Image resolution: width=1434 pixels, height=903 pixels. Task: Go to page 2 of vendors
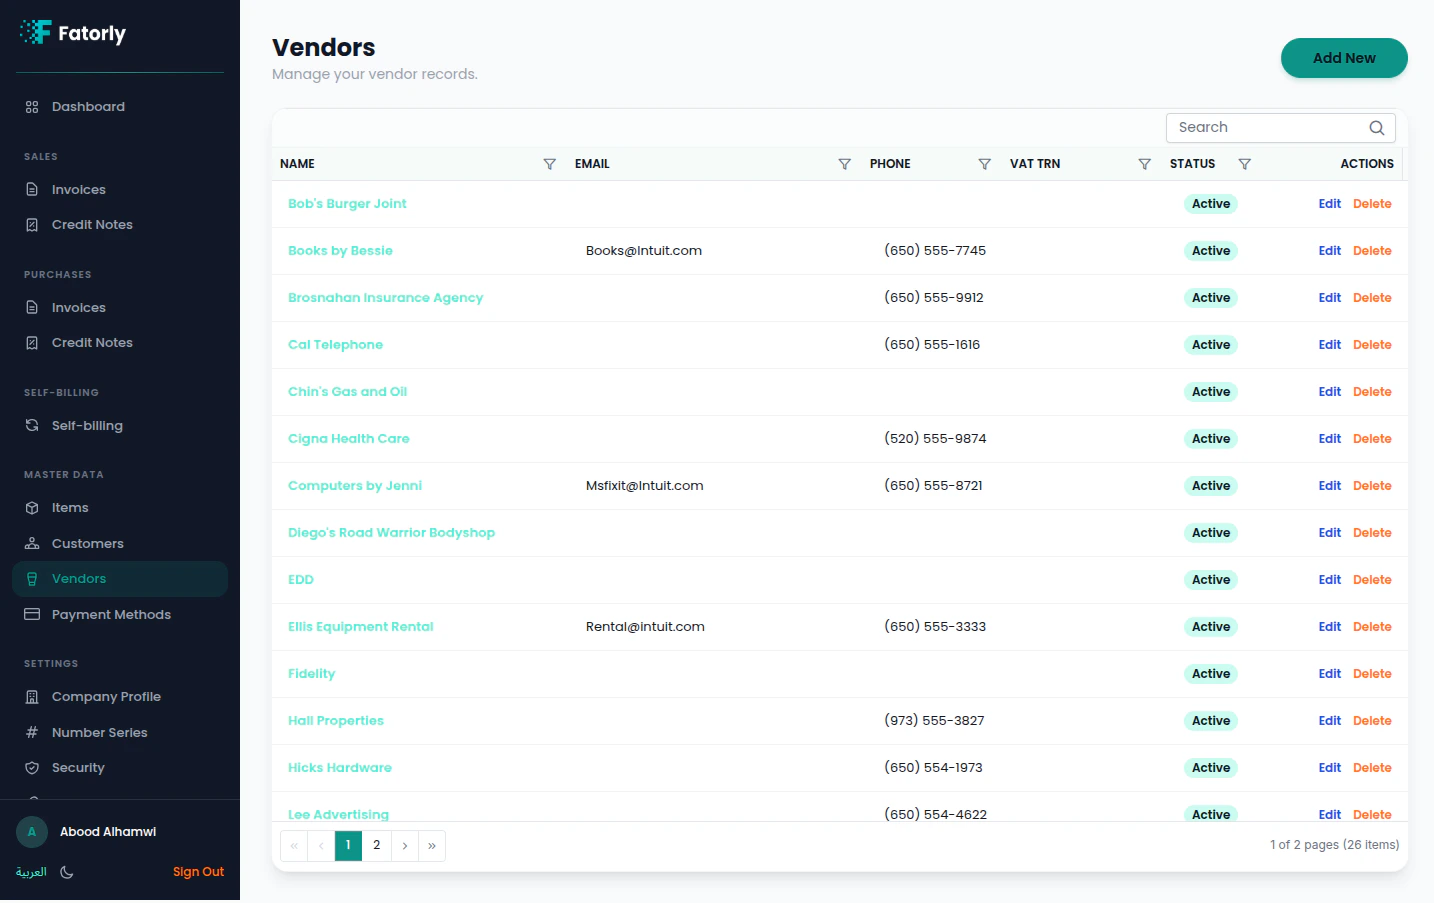pyautogui.click(x=376, y=846)
